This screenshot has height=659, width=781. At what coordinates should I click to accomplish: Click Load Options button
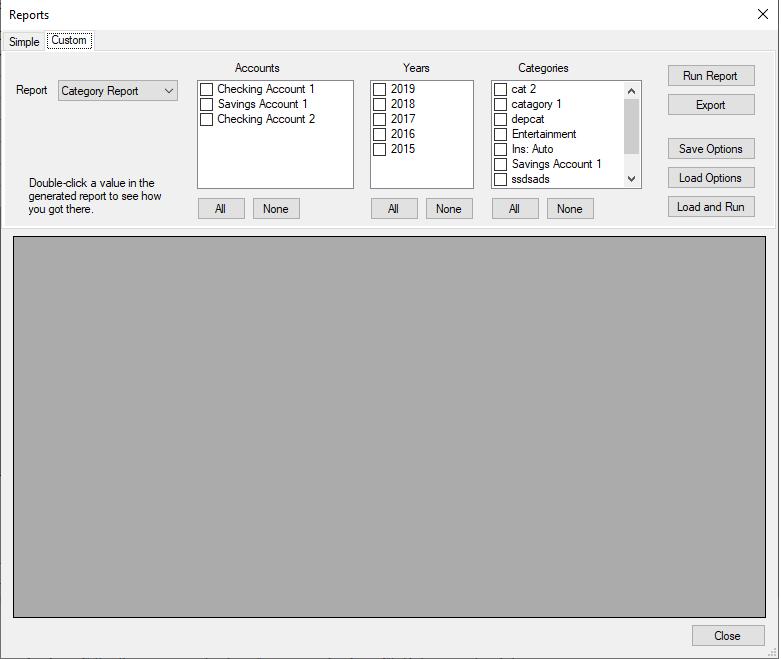tap(710, 178)
